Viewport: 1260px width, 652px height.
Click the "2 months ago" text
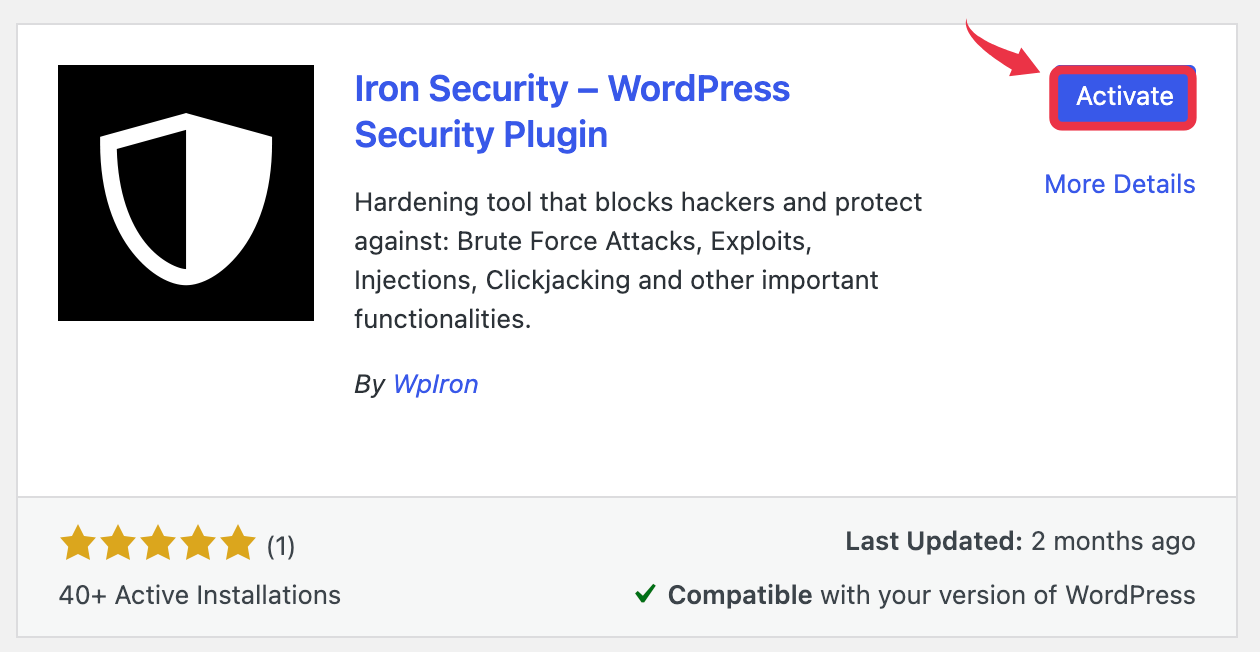click(x=1113, y=541)
